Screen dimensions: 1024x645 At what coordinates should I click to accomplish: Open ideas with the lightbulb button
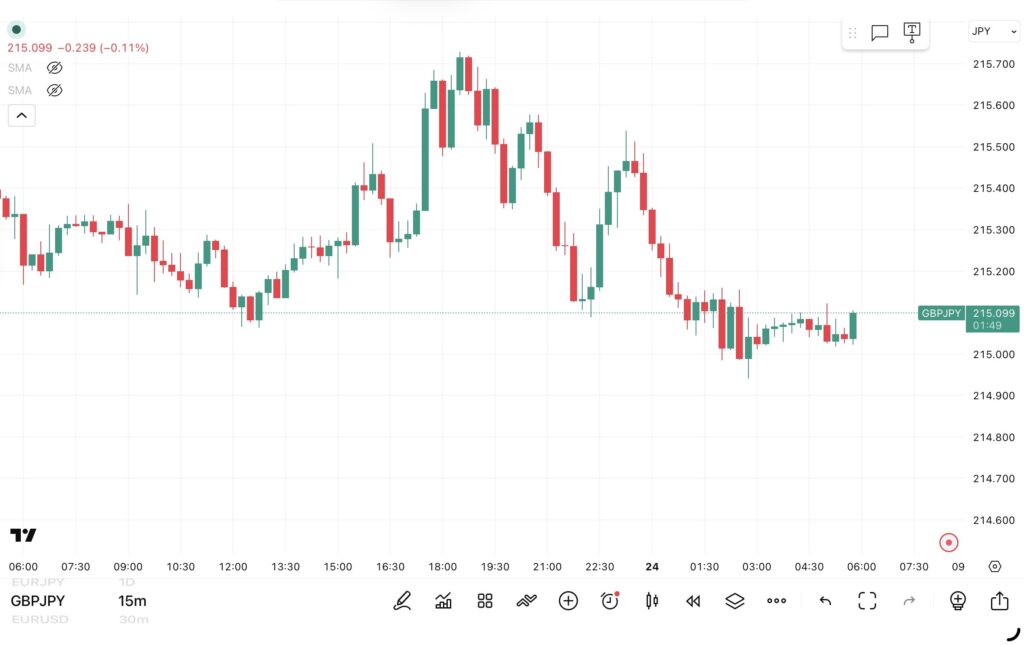(956, 600)
